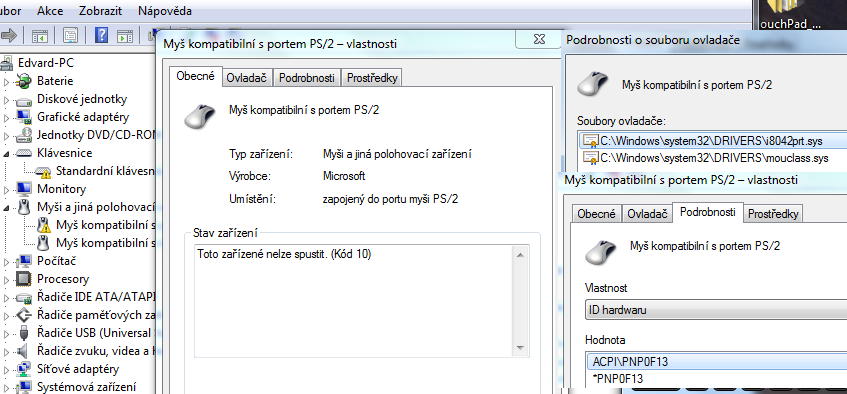Click the Řadiče IDE ATA/ATAPI controller icon

pos(24,297)
